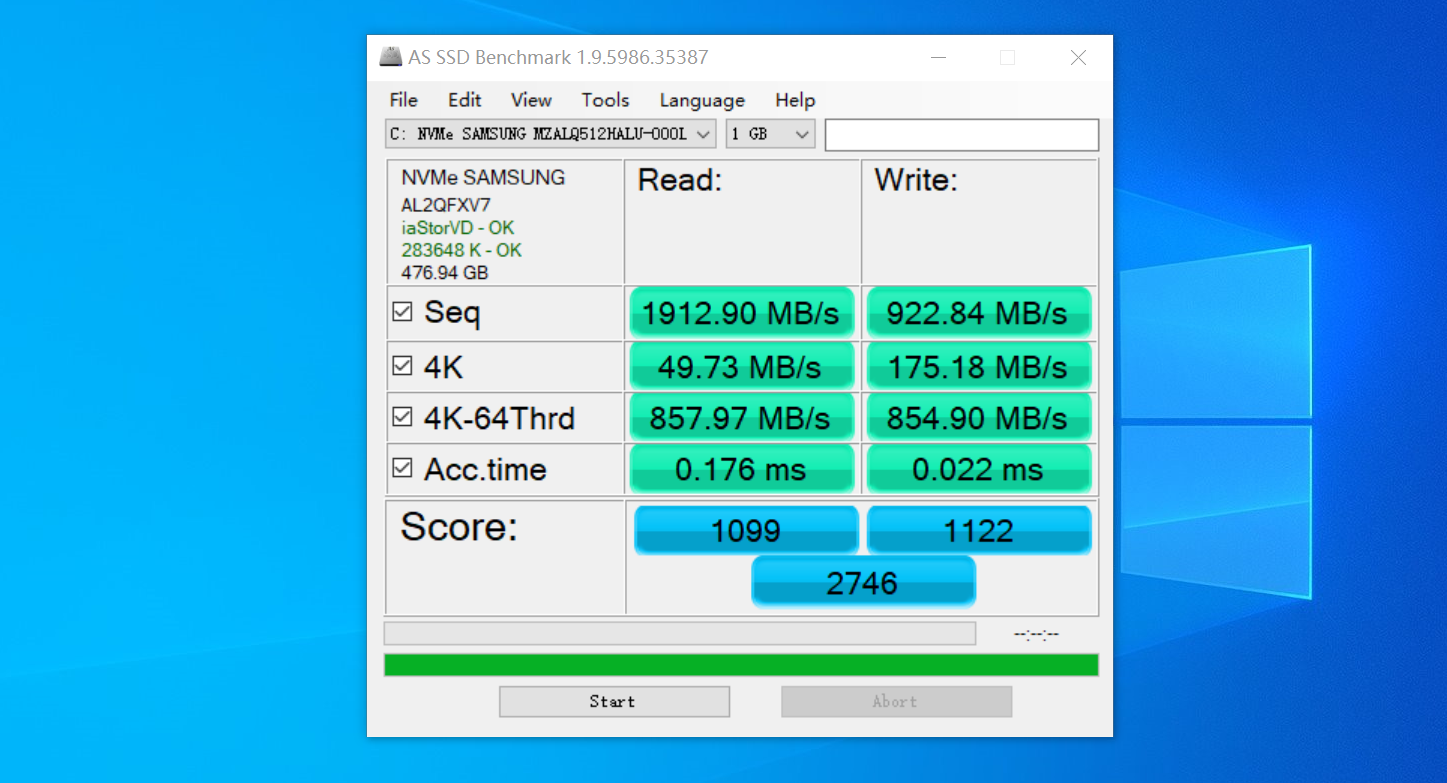Click the Seq read result 1912.90 MB/s
Viewport: 1447px width, 783px height.
pos(741,312)
